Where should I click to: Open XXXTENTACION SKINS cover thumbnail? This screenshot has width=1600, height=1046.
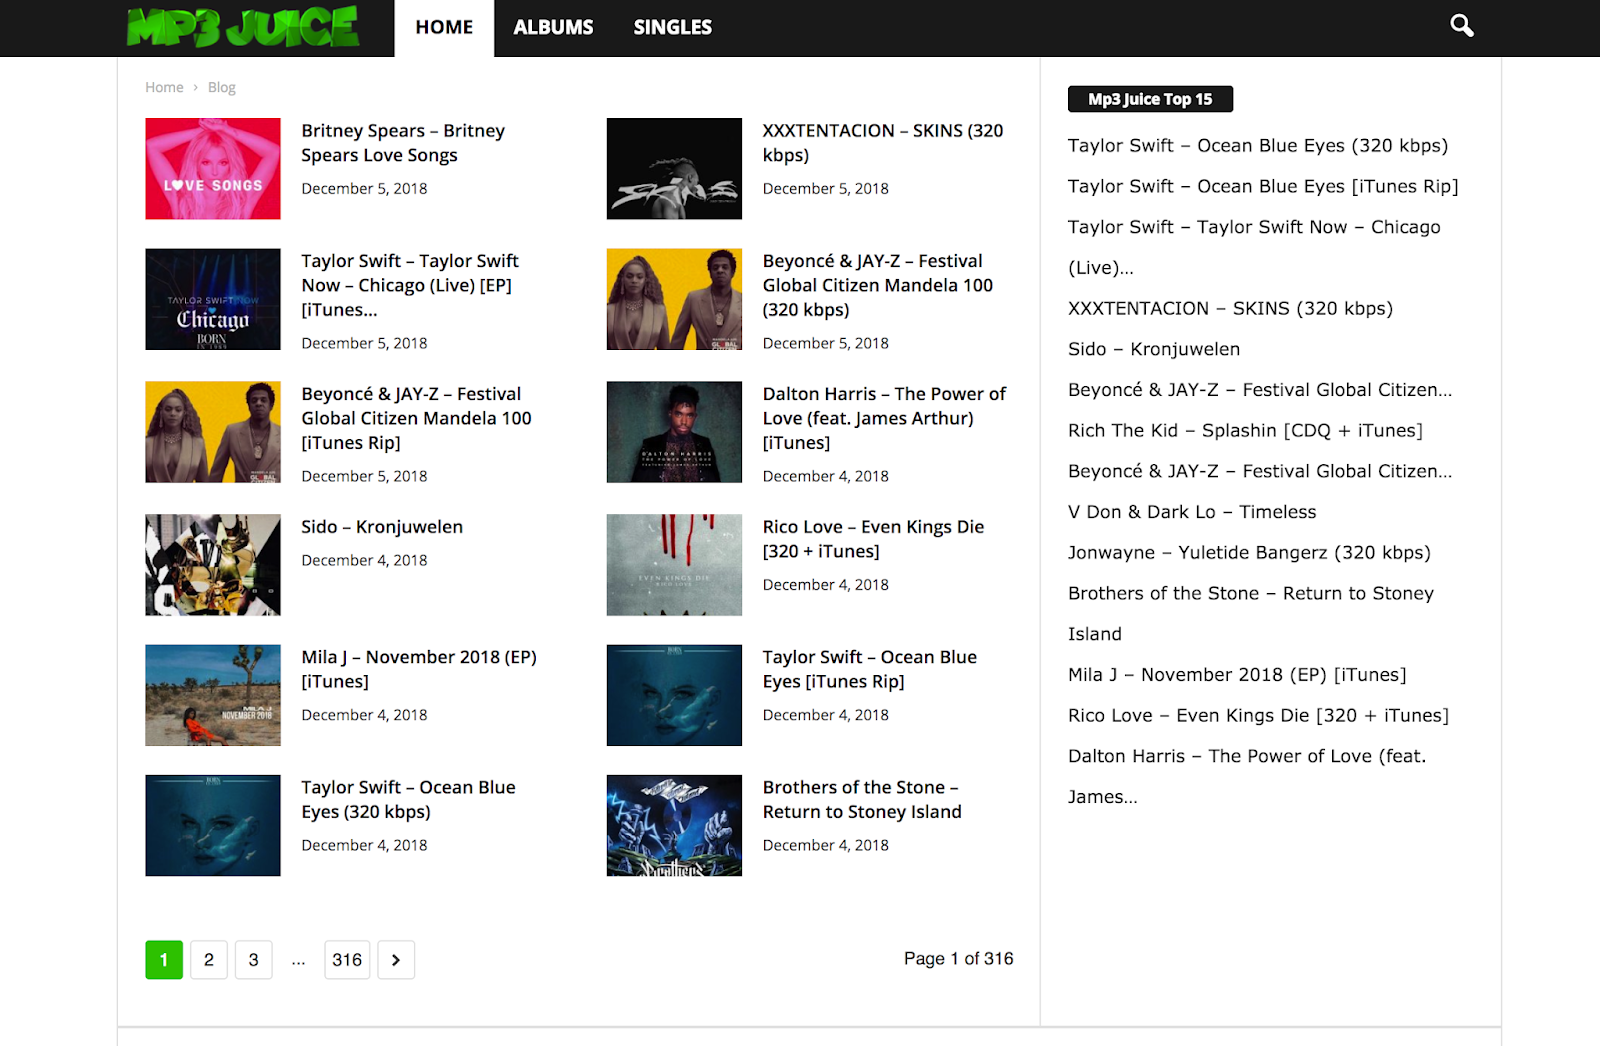[x=674, y=168]
